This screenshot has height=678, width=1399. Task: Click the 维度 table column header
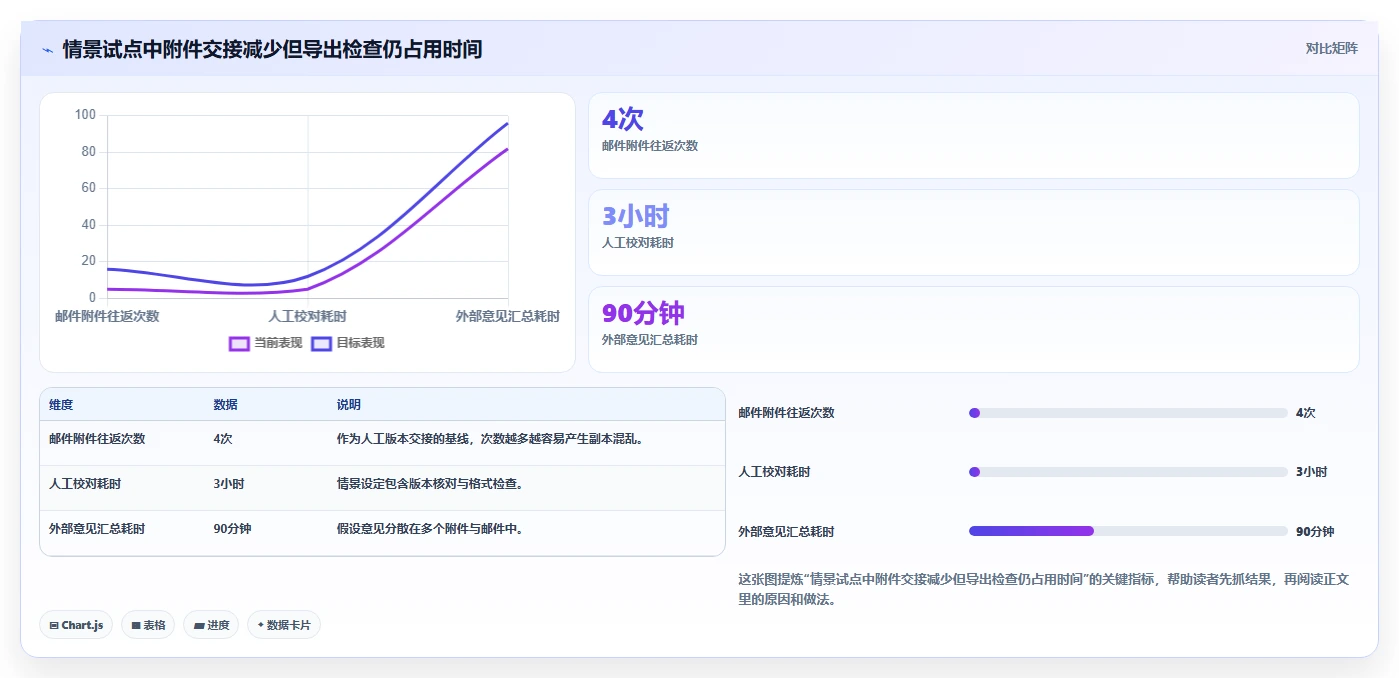point(61,405)
